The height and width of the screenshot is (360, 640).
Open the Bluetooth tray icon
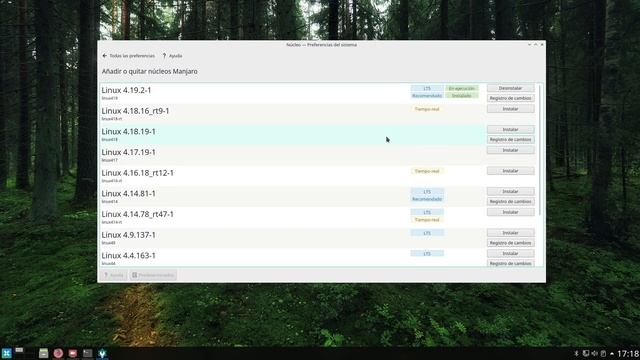coord(577,353)
